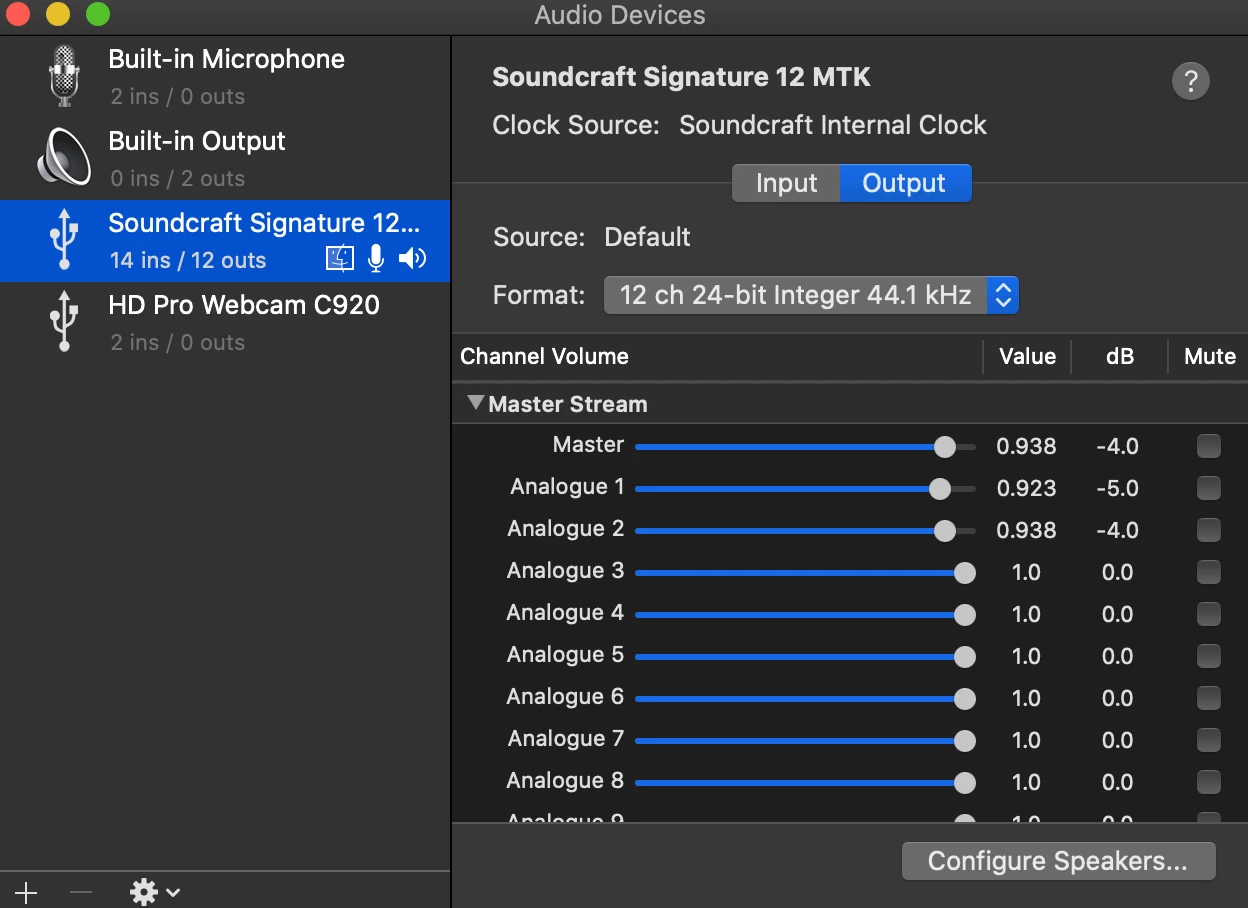Mute the Analogue 2 channel
The height and width of the screenshot is (908, 1248).
tap(1209, 530)
